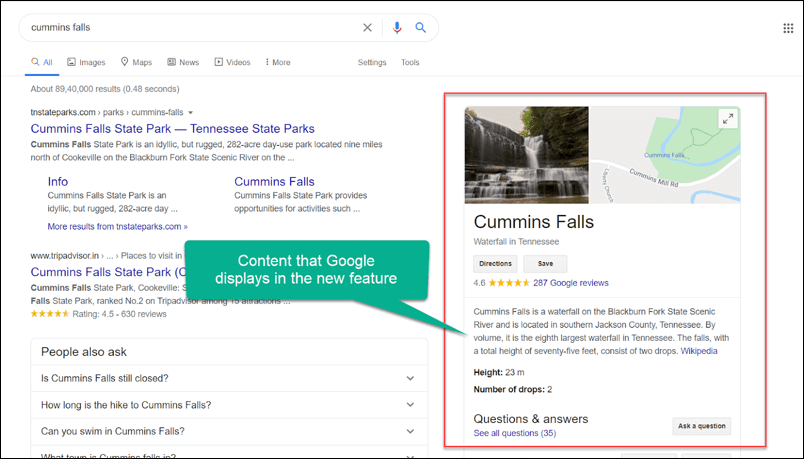See all questions (35)
This screenshot has height=459, width=804.
point(514,433)
